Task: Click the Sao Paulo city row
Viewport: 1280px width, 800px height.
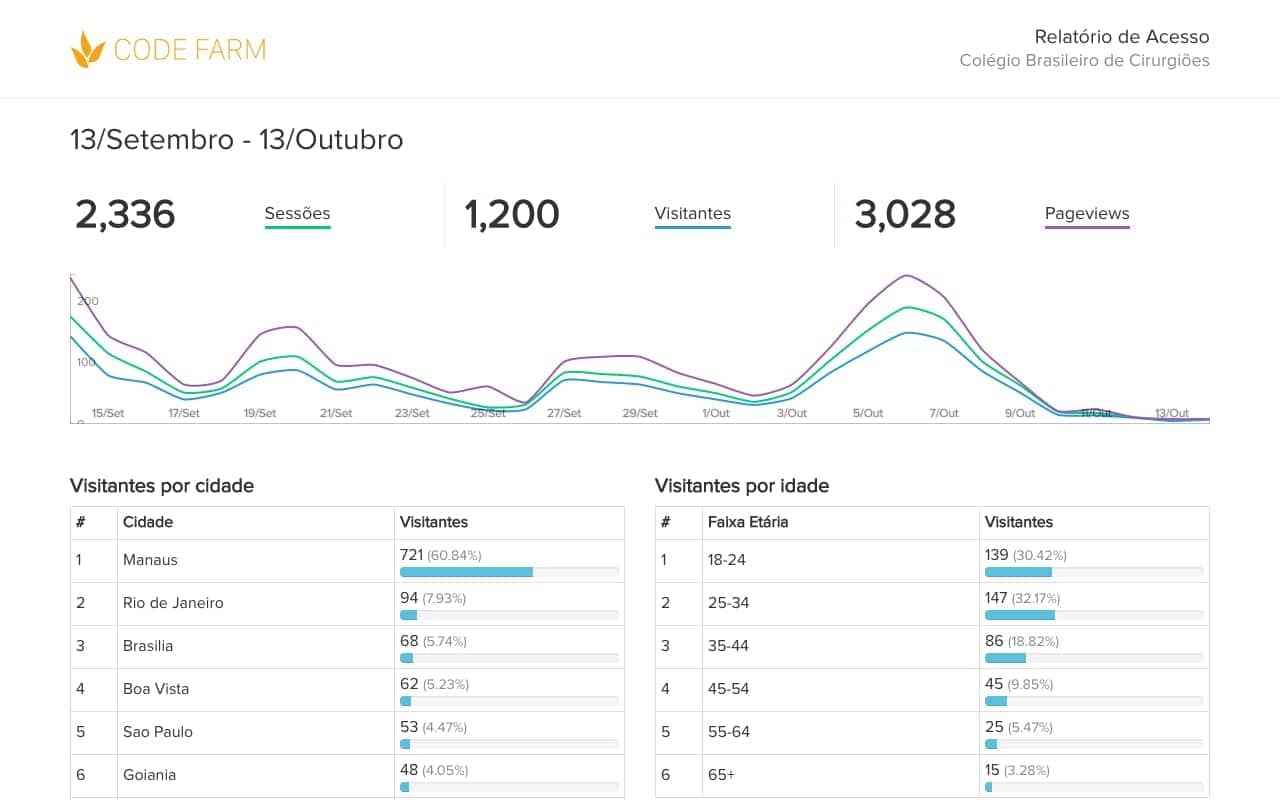Action: pos(347,733)
